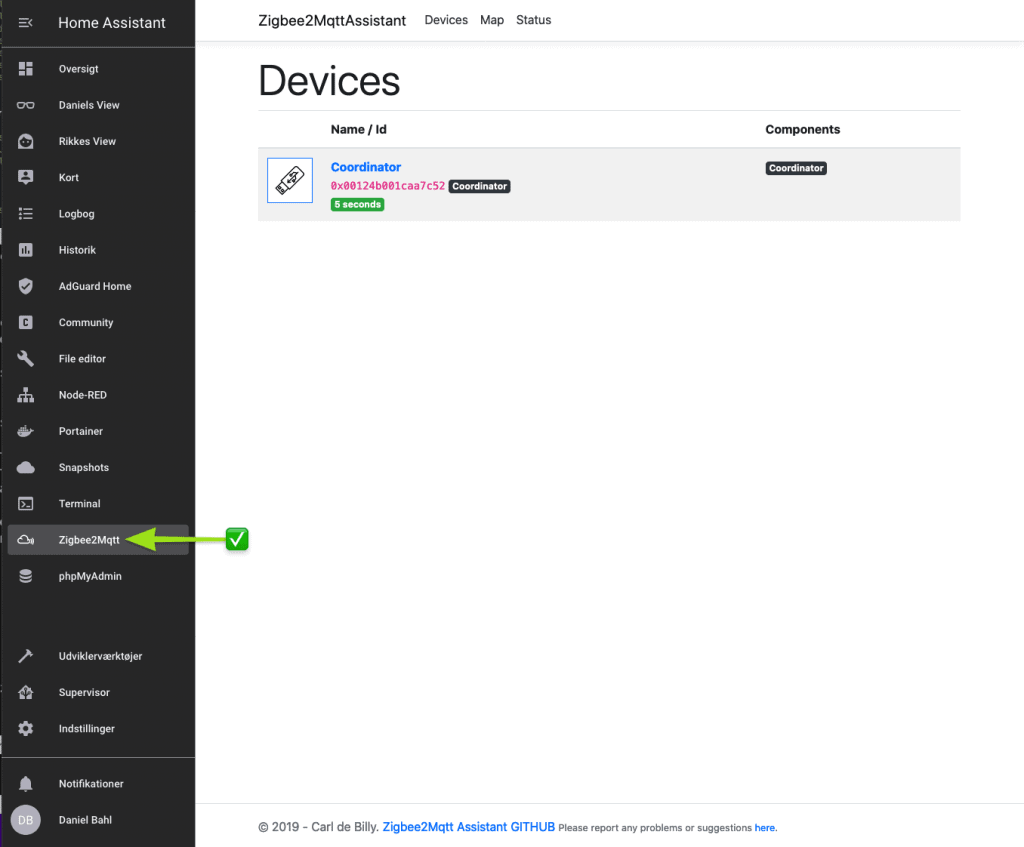The height and width of the screenshot is (847, 1024).
Task: Select Snapshots in the sidebar
Action: (84, 468)
